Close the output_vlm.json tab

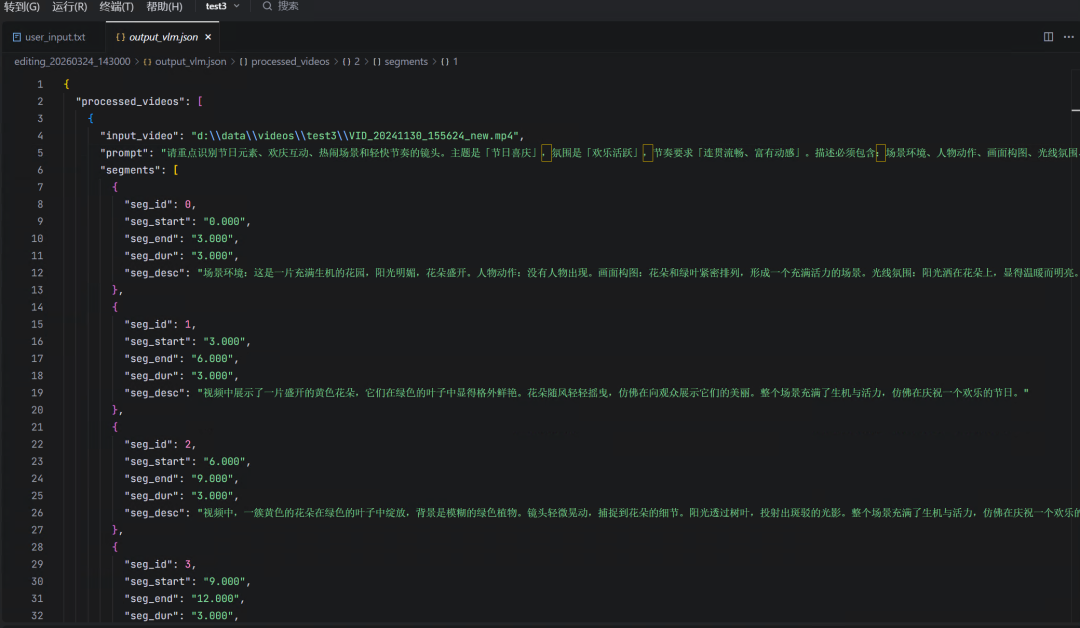coord(208,37)
